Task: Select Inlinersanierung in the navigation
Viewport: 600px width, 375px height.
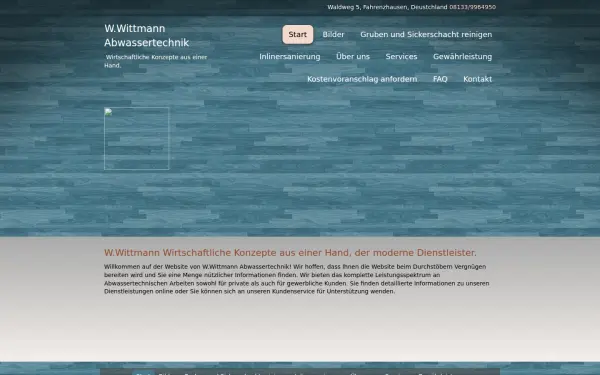Action: [290, 57]
